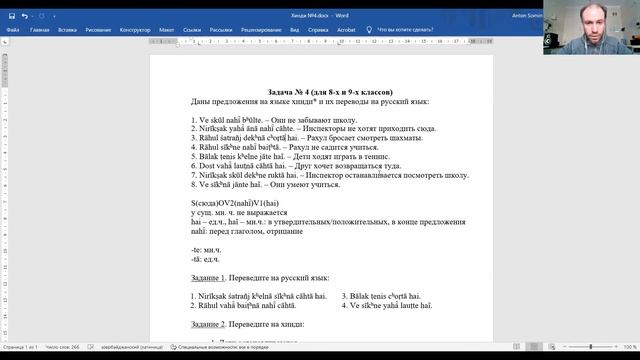
Task: Click the title 'Задача № 4 (для 8-х и 9-х классов)'
Action: (x=330, y=92)
